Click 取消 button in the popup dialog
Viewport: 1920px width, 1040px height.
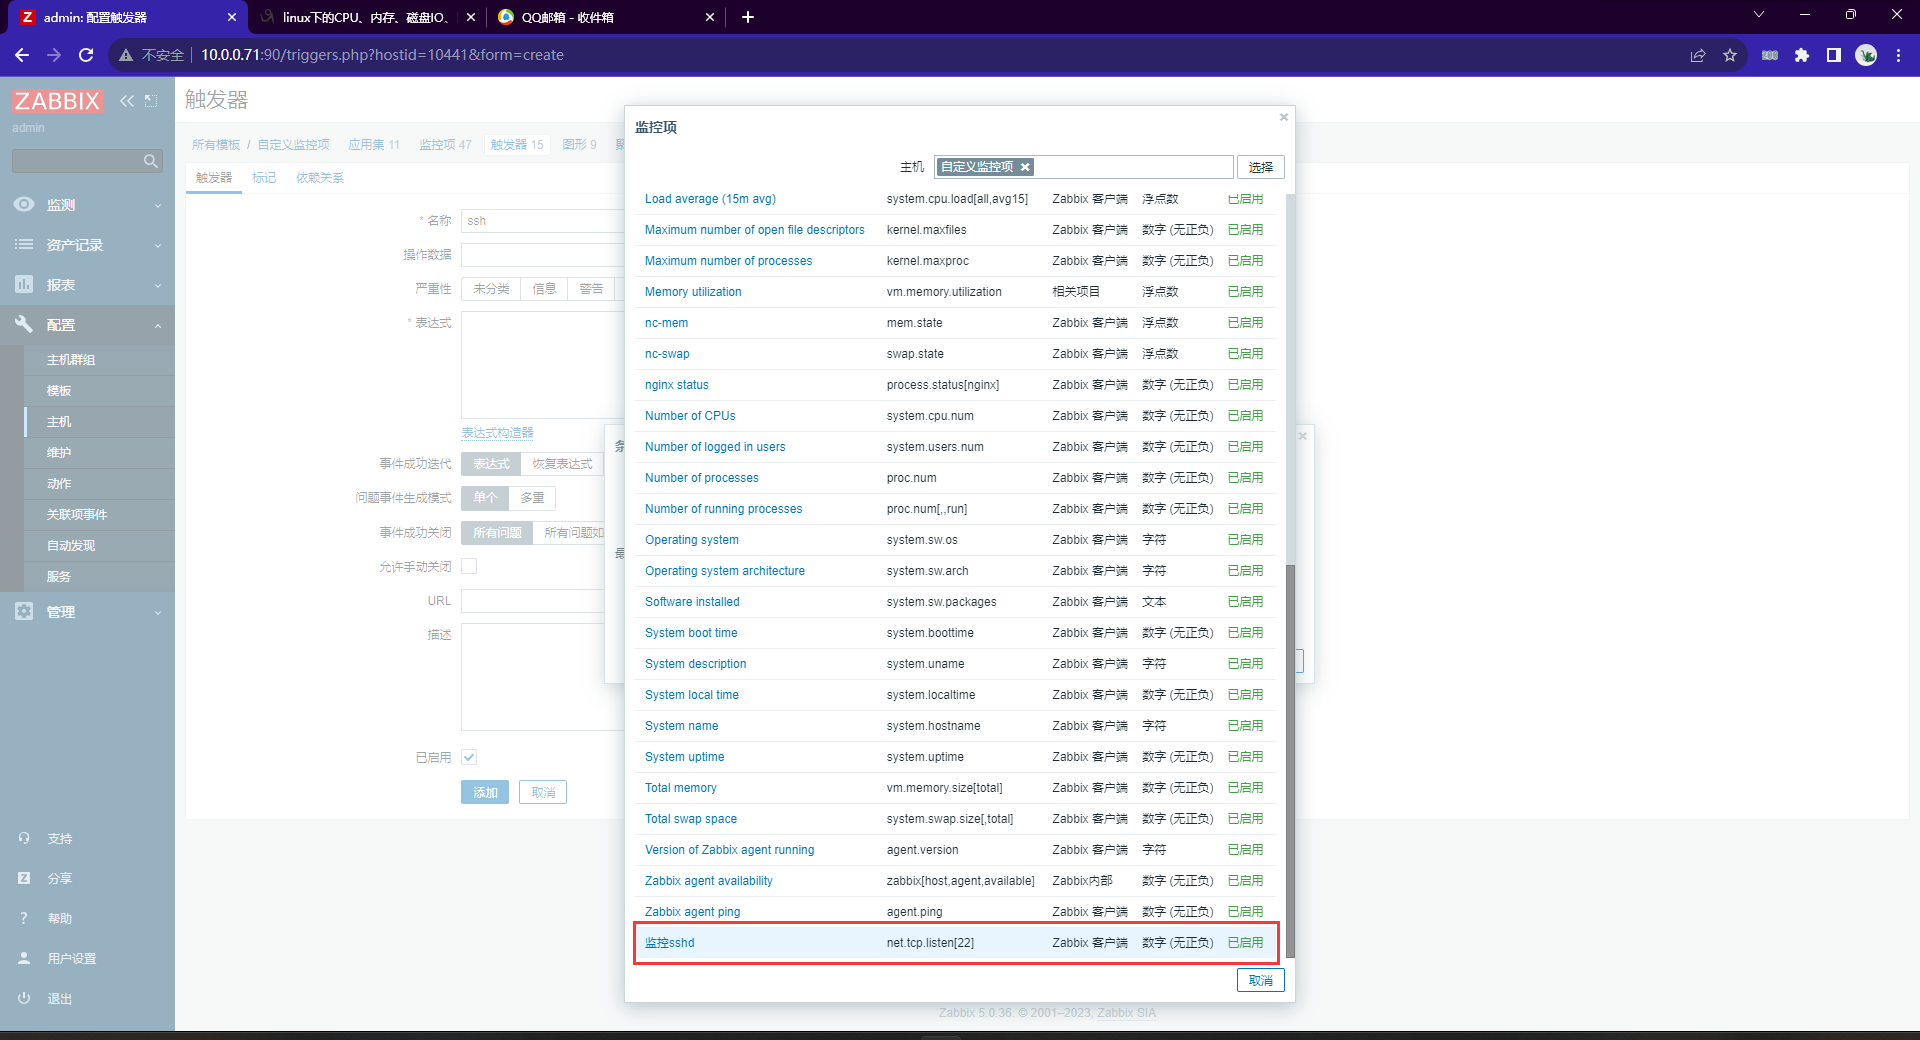[1260, 981]
